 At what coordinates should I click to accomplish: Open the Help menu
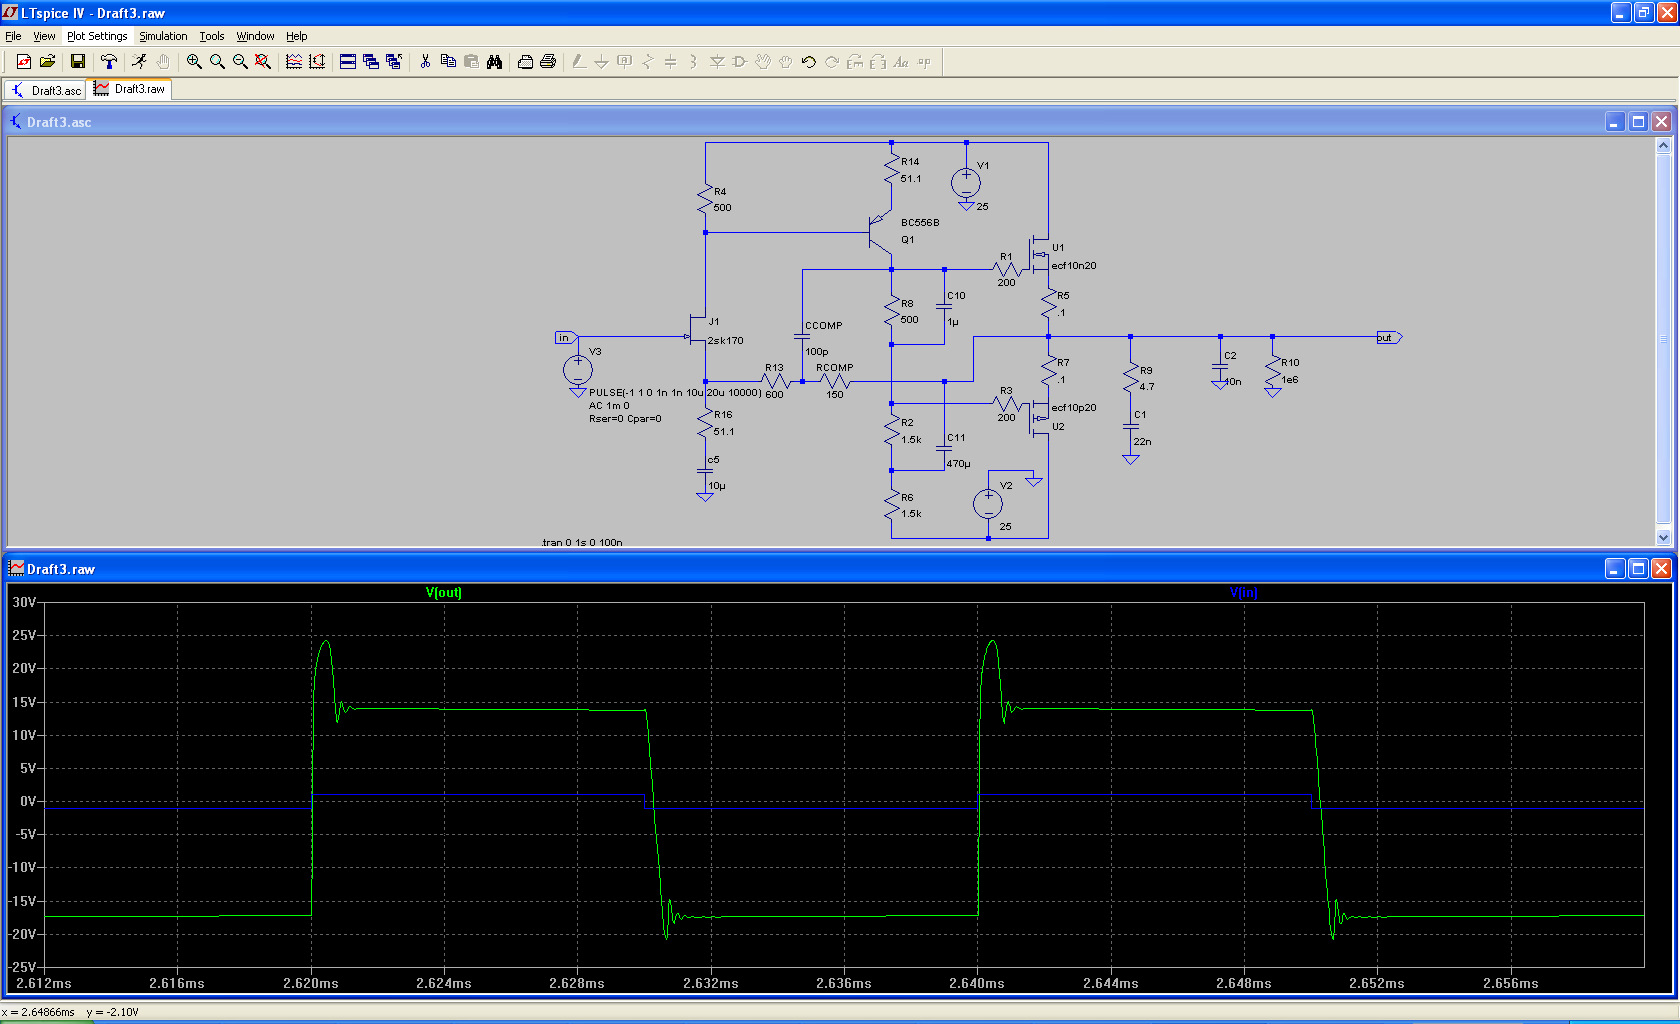(x=297, y=36)
